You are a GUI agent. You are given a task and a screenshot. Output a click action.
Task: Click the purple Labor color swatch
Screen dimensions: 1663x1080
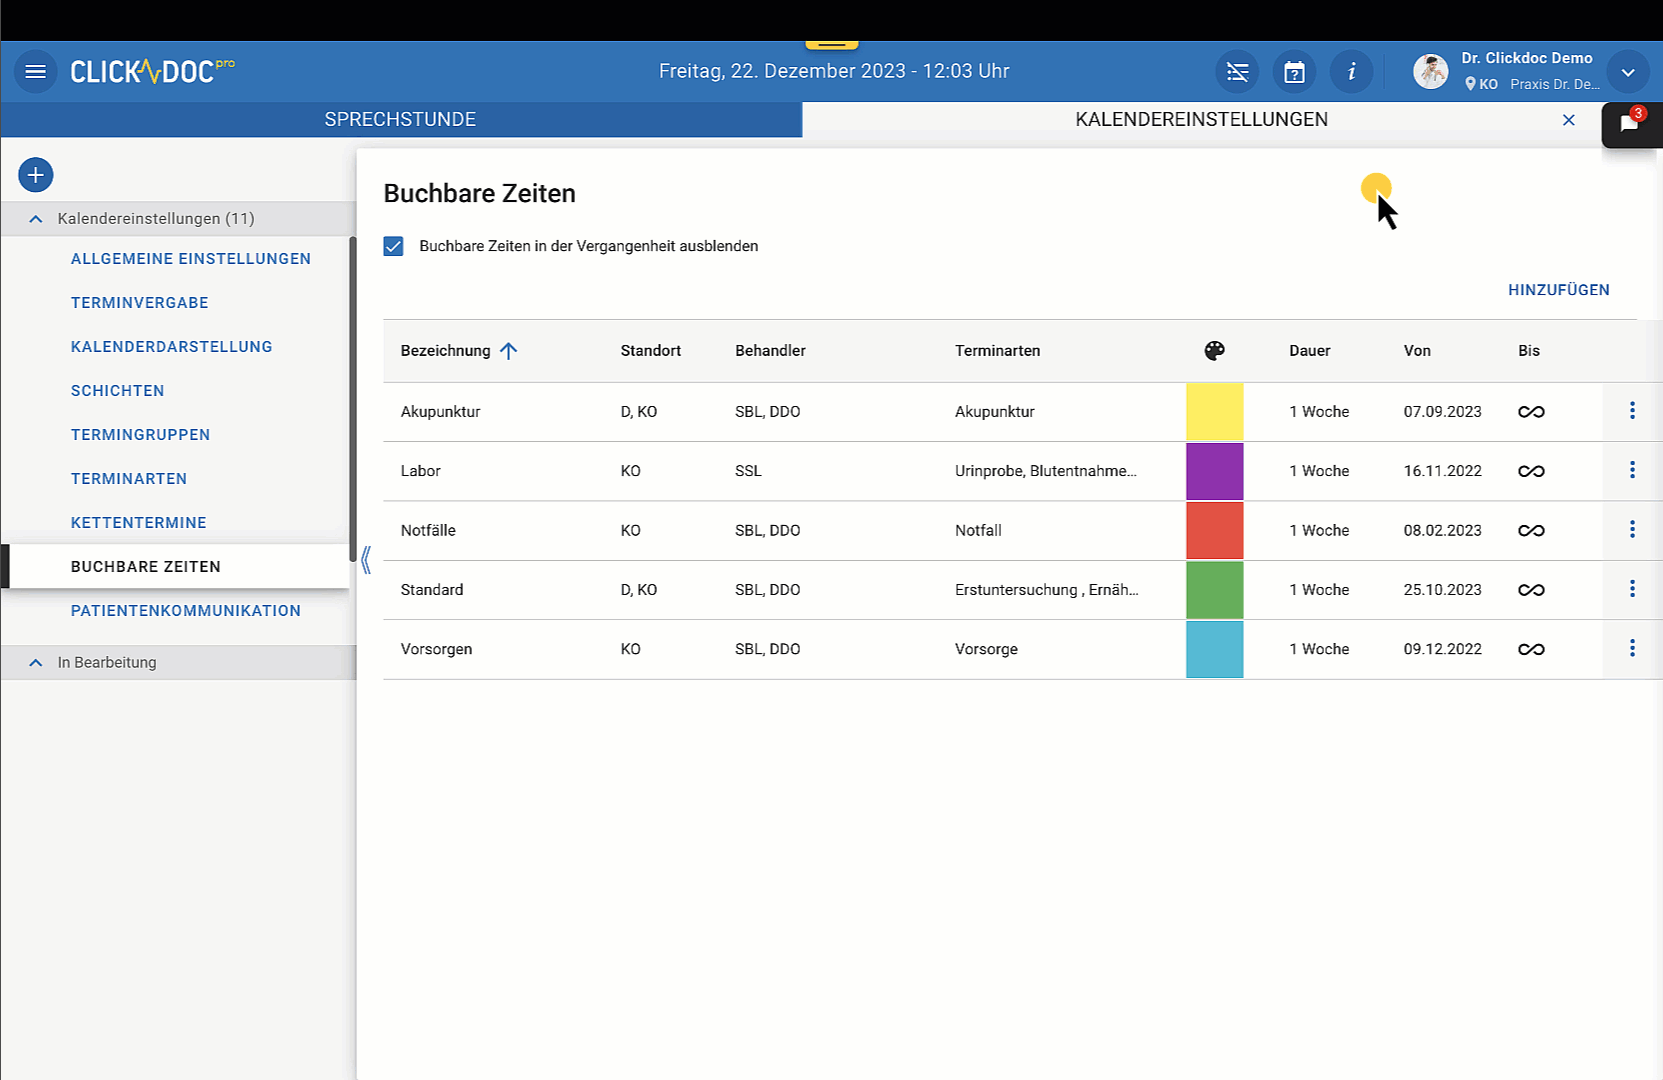point(1214,471)
